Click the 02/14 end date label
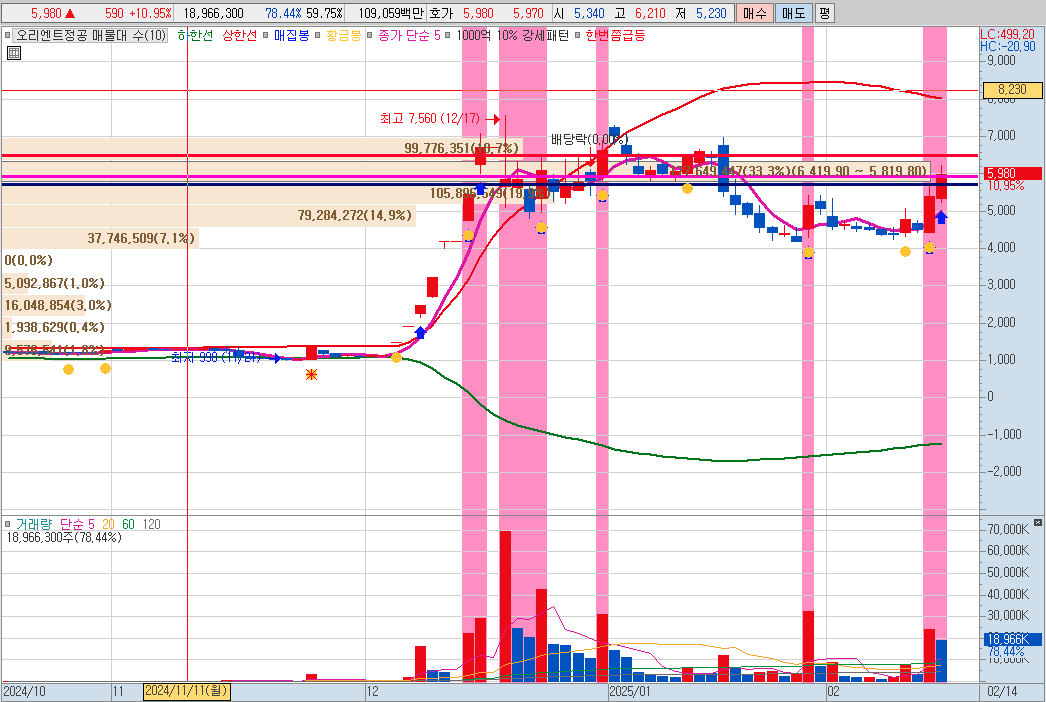Screen dimensions: 1046x702 pyautogui.click(x=1002, y=691)
